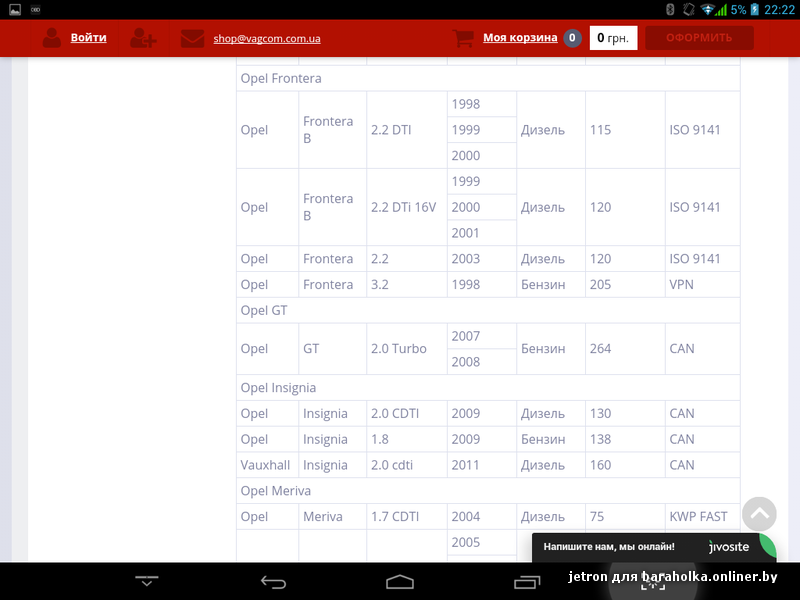Click the 130 horsepower cell
800x600 pixels.
[626, 413]
